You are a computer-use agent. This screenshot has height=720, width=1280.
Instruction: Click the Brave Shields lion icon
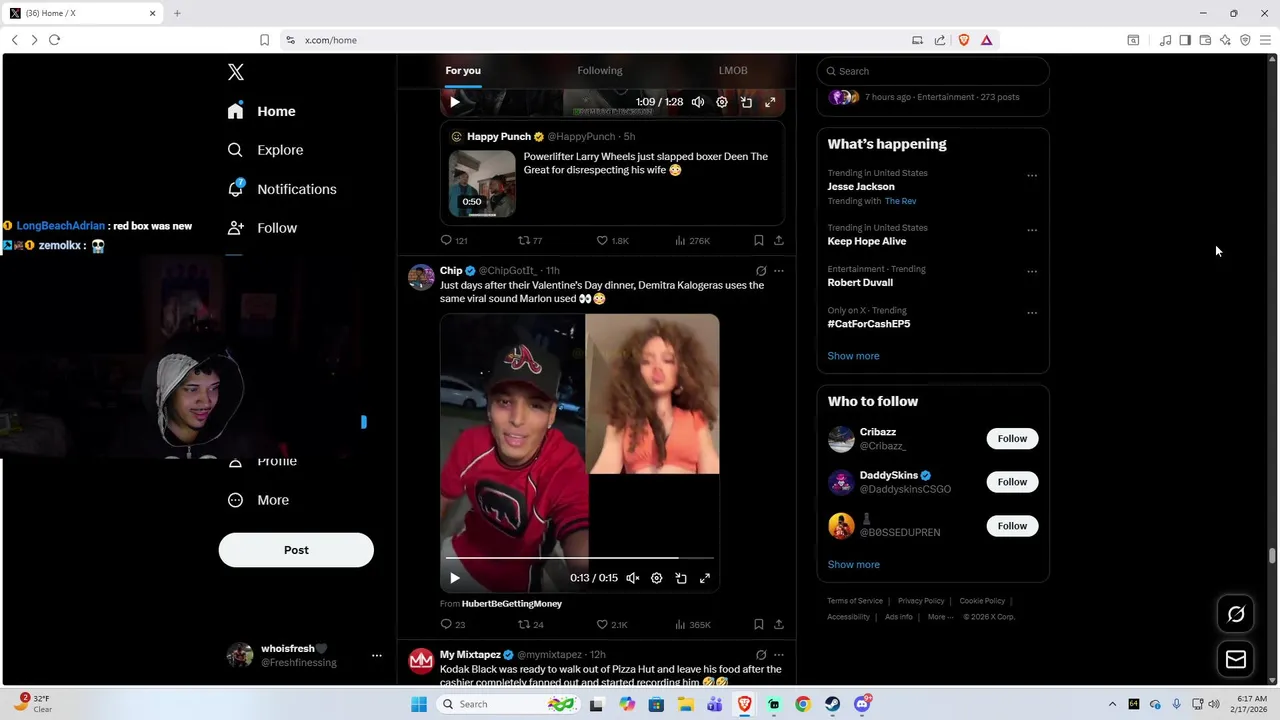[964, 40]
